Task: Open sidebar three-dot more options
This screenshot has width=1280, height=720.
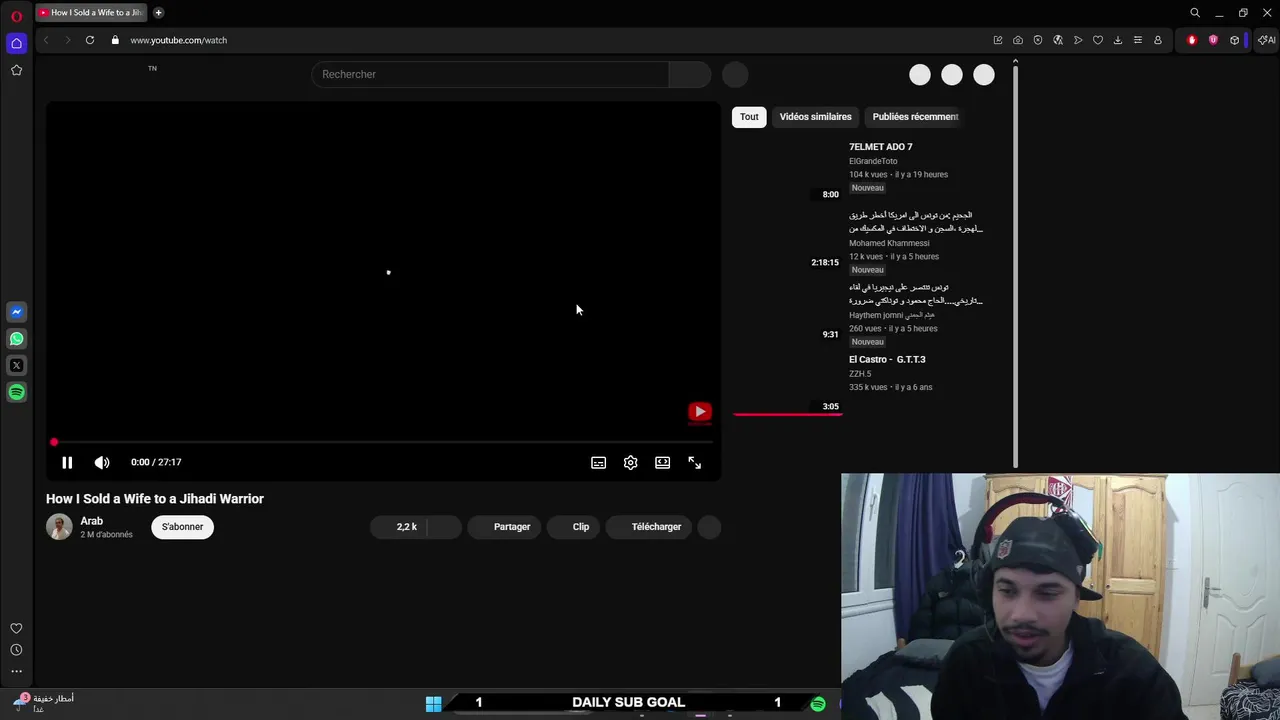Action: click(16, 671)
